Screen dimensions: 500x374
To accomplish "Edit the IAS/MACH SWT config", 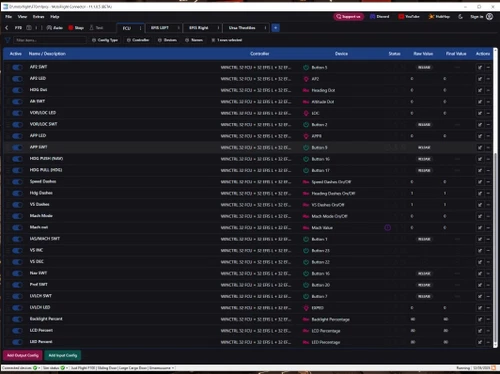I will (x=480, y=239).
